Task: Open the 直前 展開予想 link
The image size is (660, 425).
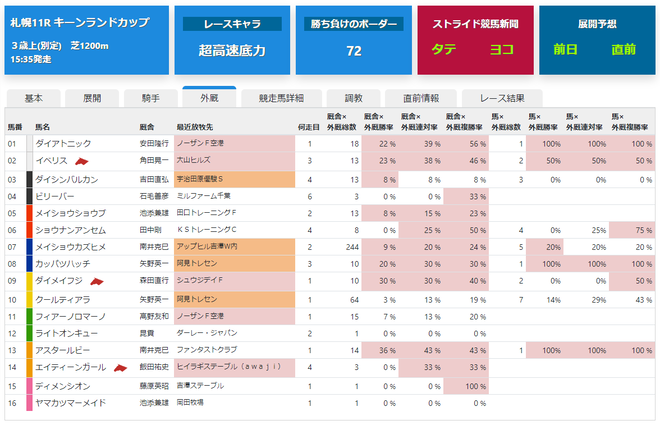Action: [x=623, y=50]
